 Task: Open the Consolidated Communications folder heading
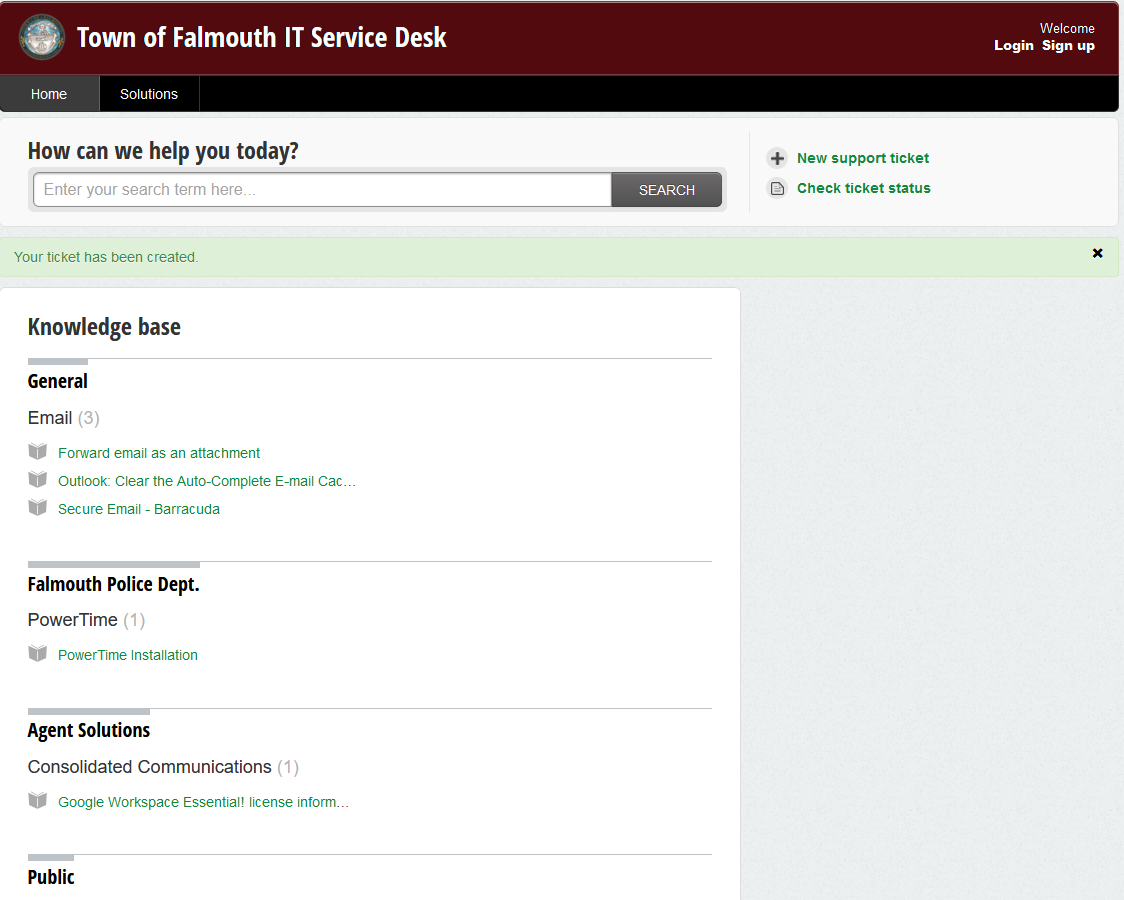click(x=150, y=767)
